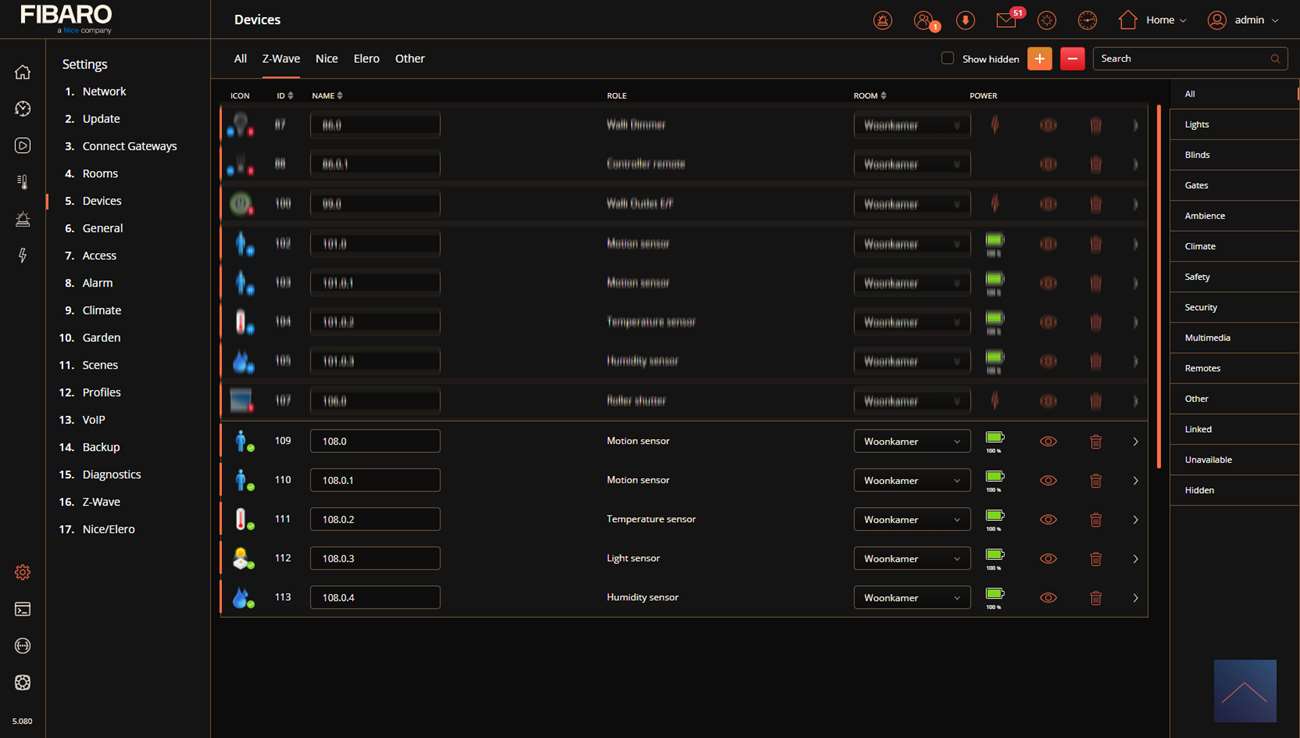Viewport: 1300px width, 738px height.
Task: Toggle visibility eye for Temperature sensor 108.0.2
Action: coord(1048,520)
